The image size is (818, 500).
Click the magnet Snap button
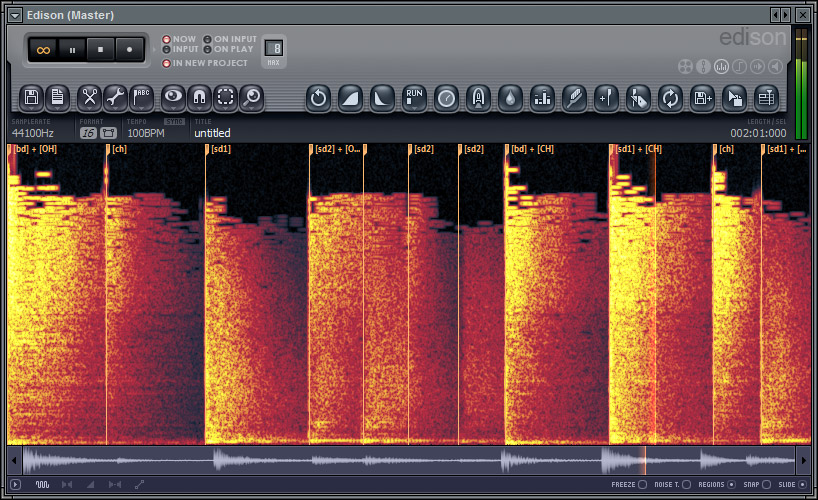point(200,97)
